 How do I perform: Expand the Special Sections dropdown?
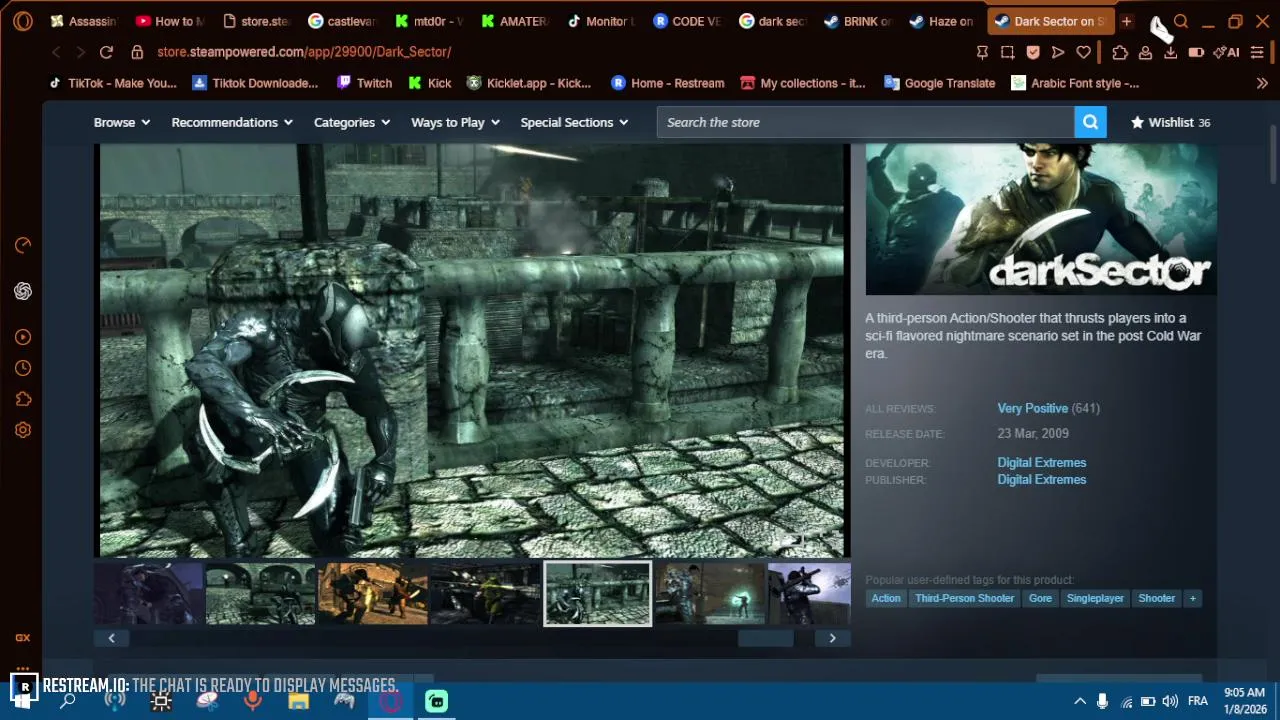[574, 122]
